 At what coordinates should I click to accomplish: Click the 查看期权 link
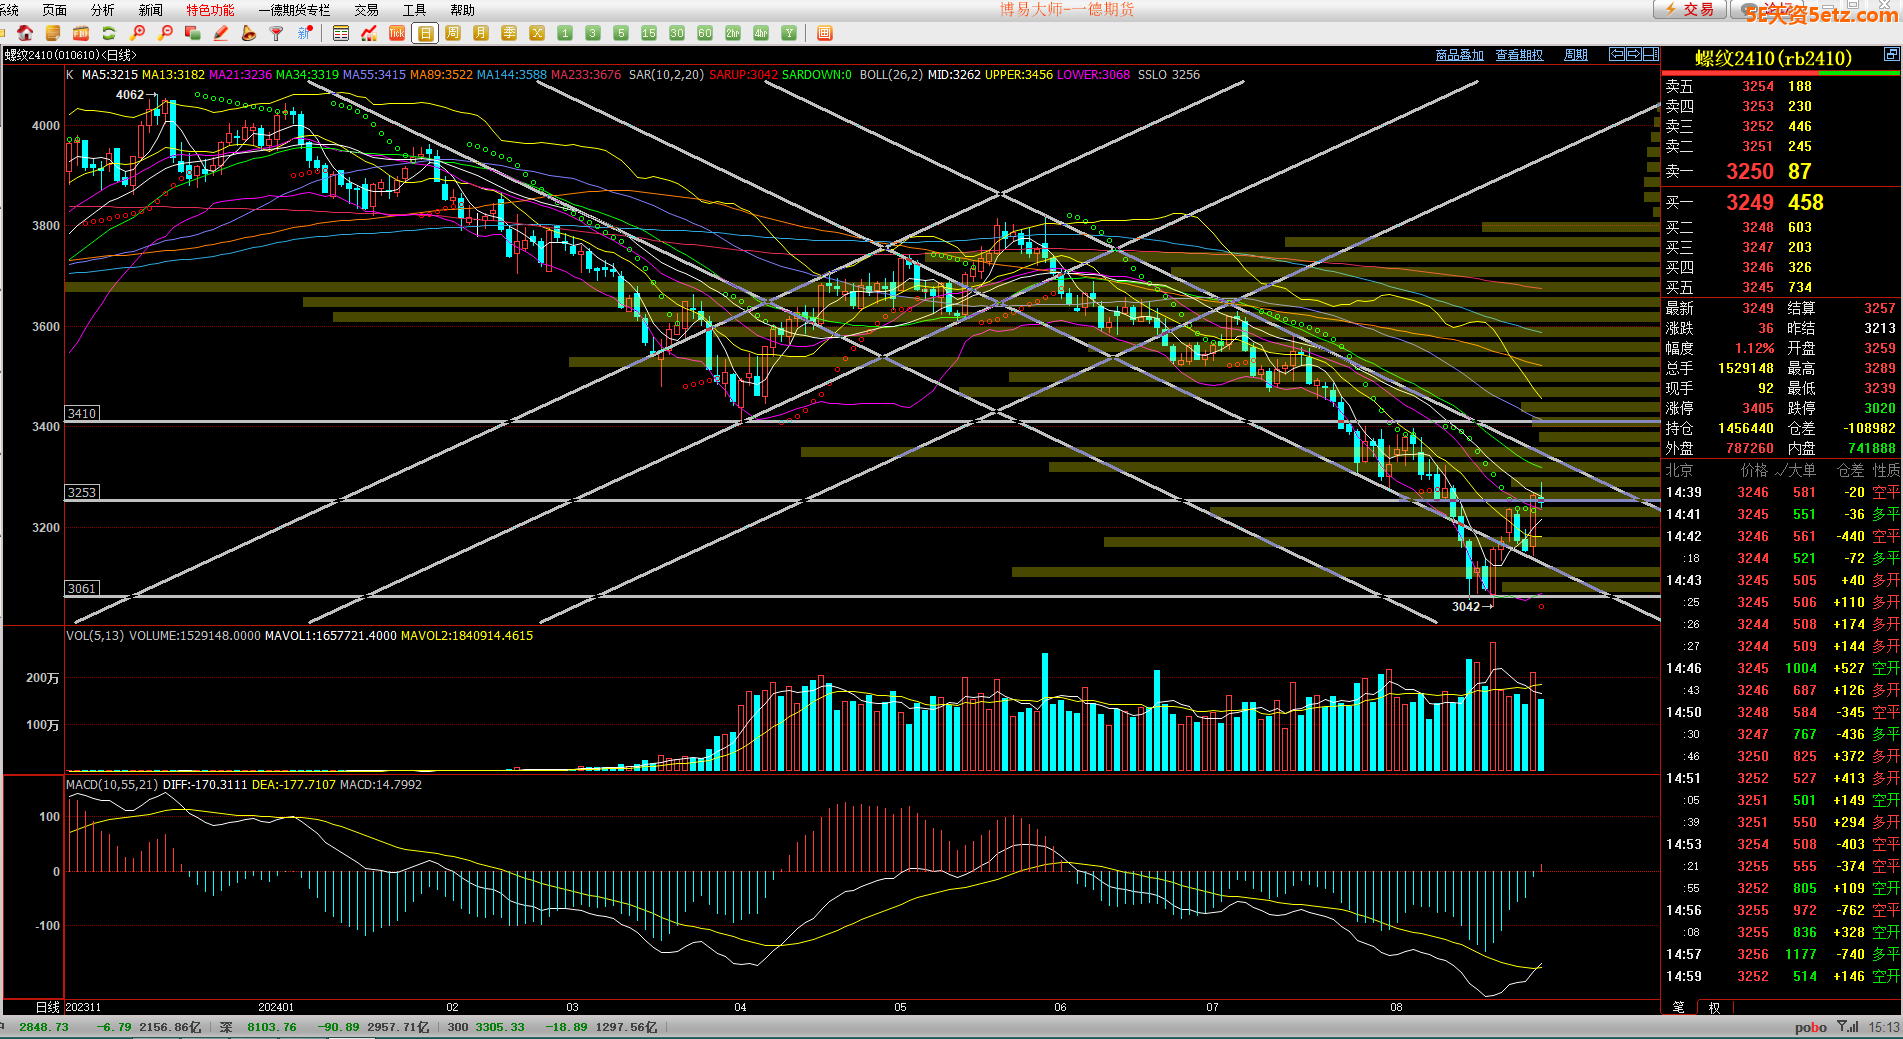pos(1519,55)
